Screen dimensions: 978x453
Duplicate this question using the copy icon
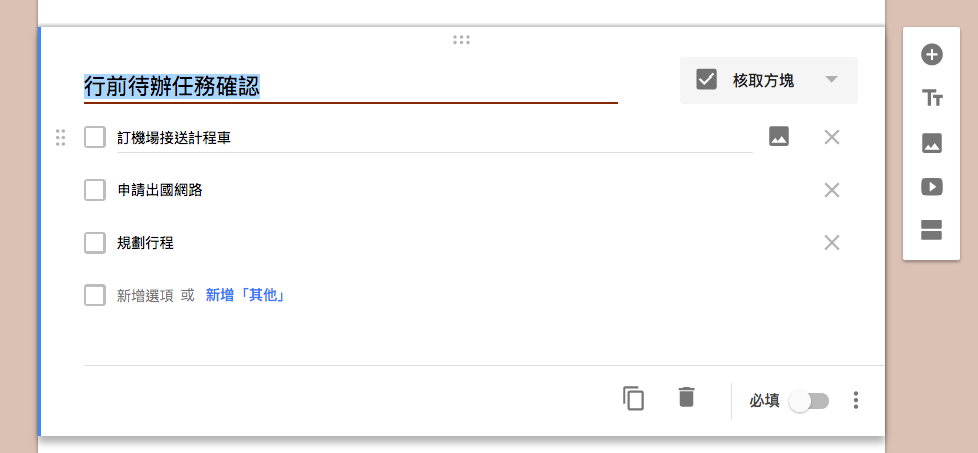click(633, 398)
